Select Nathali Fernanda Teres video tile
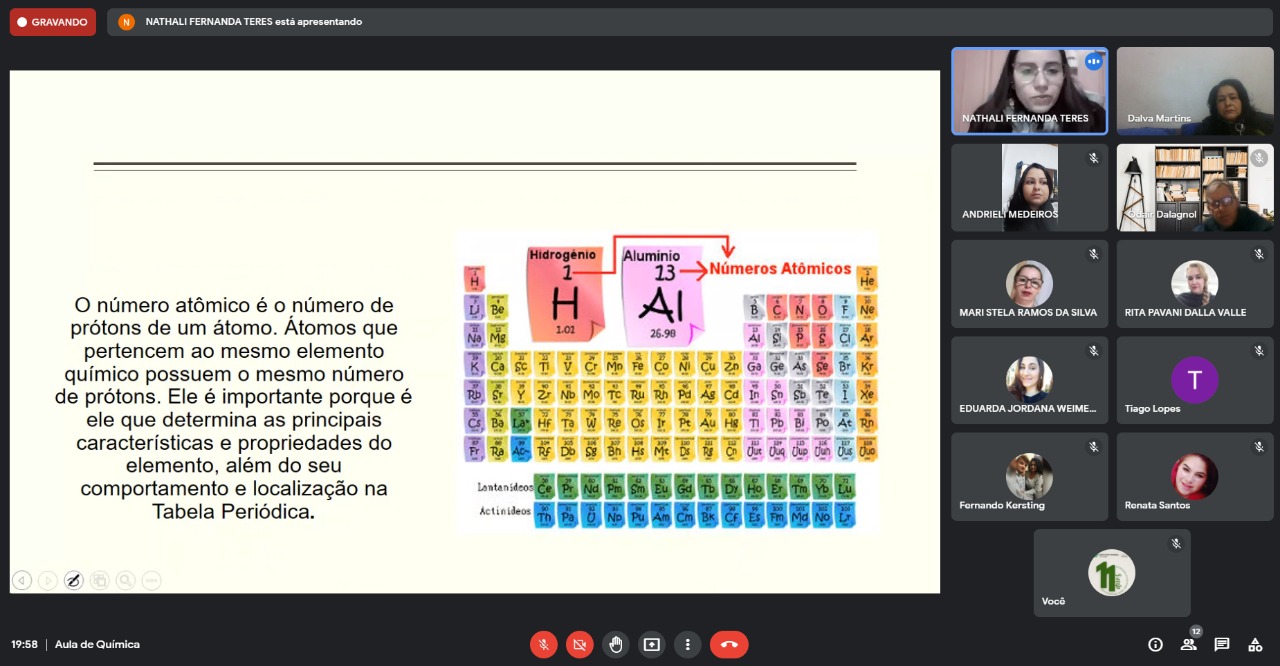The image size is (1280, 666). click(x=1029, y=91)
